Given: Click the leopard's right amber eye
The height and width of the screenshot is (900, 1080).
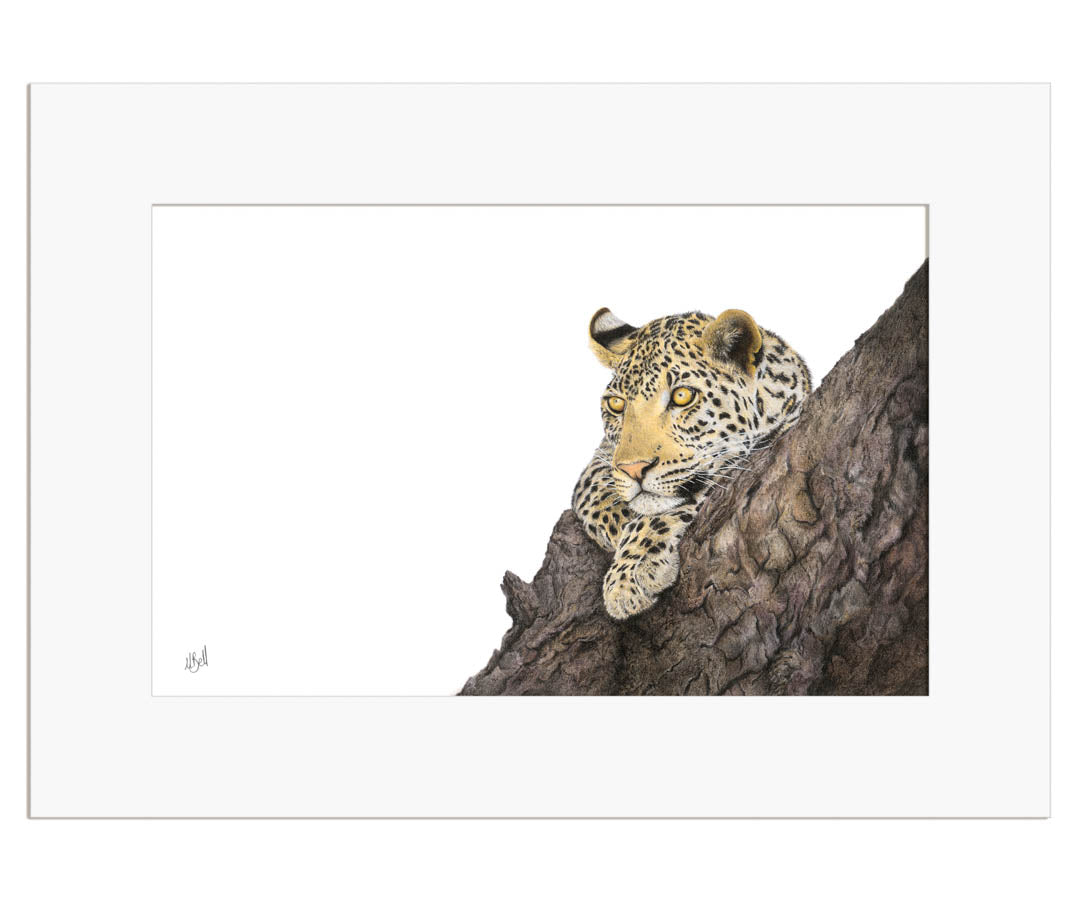Looking at the screenshot, I should tap(683, 396).
